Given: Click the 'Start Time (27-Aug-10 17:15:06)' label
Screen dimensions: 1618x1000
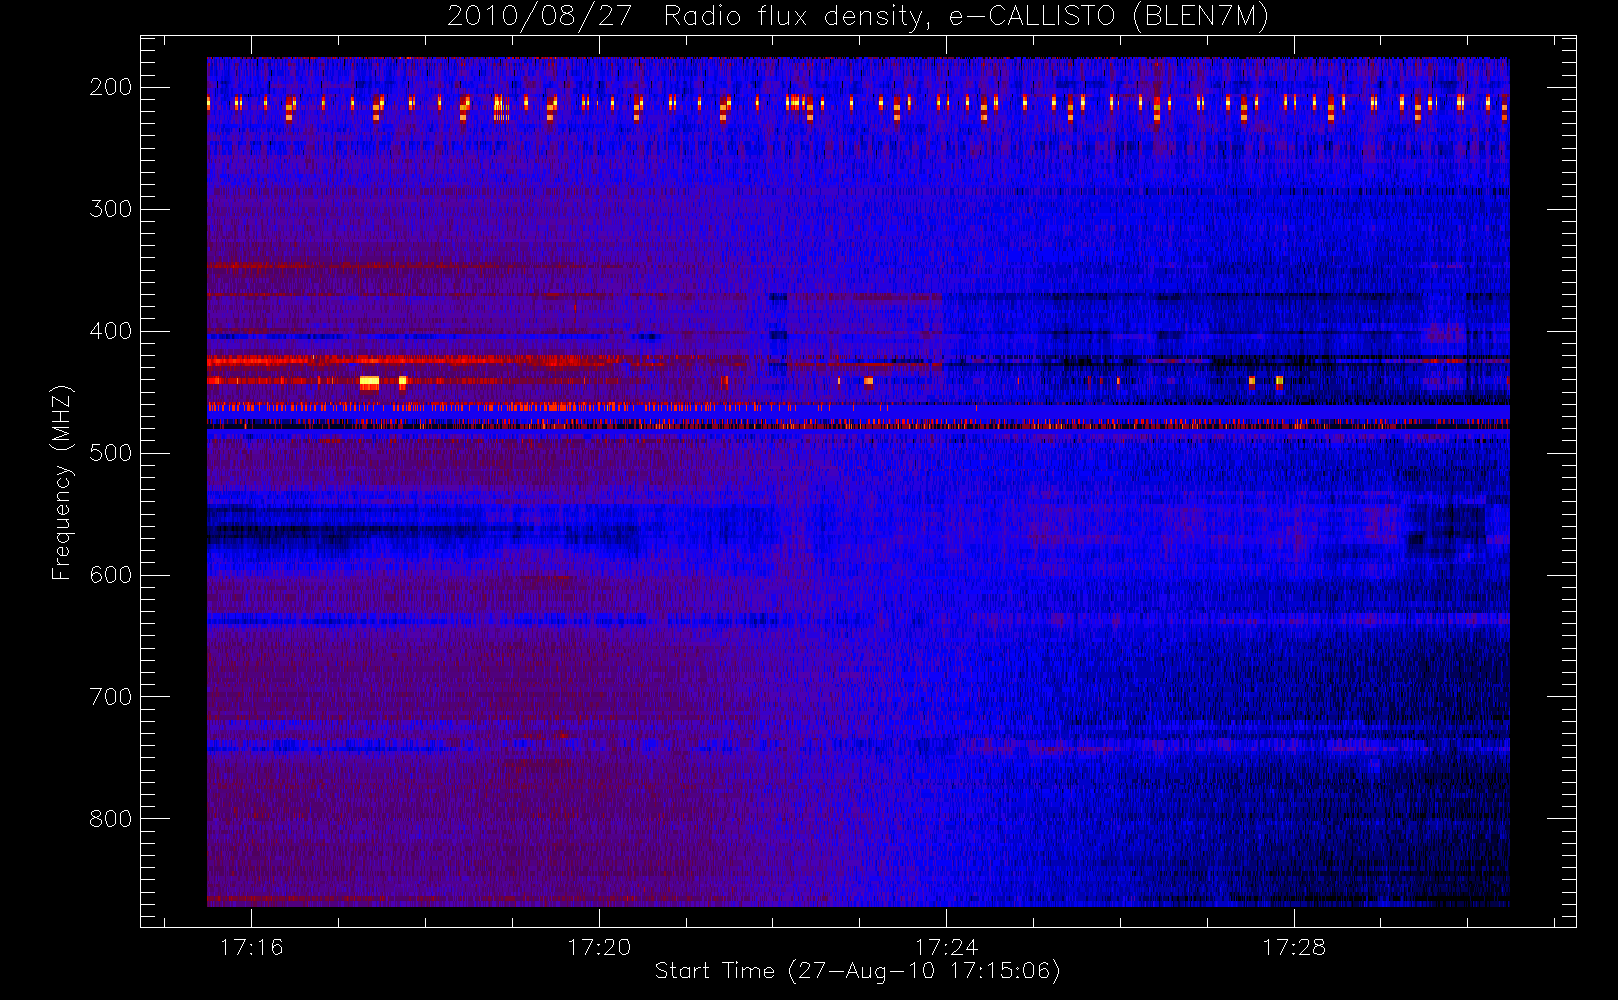Looking at the screenshot, I should point(857,971).
